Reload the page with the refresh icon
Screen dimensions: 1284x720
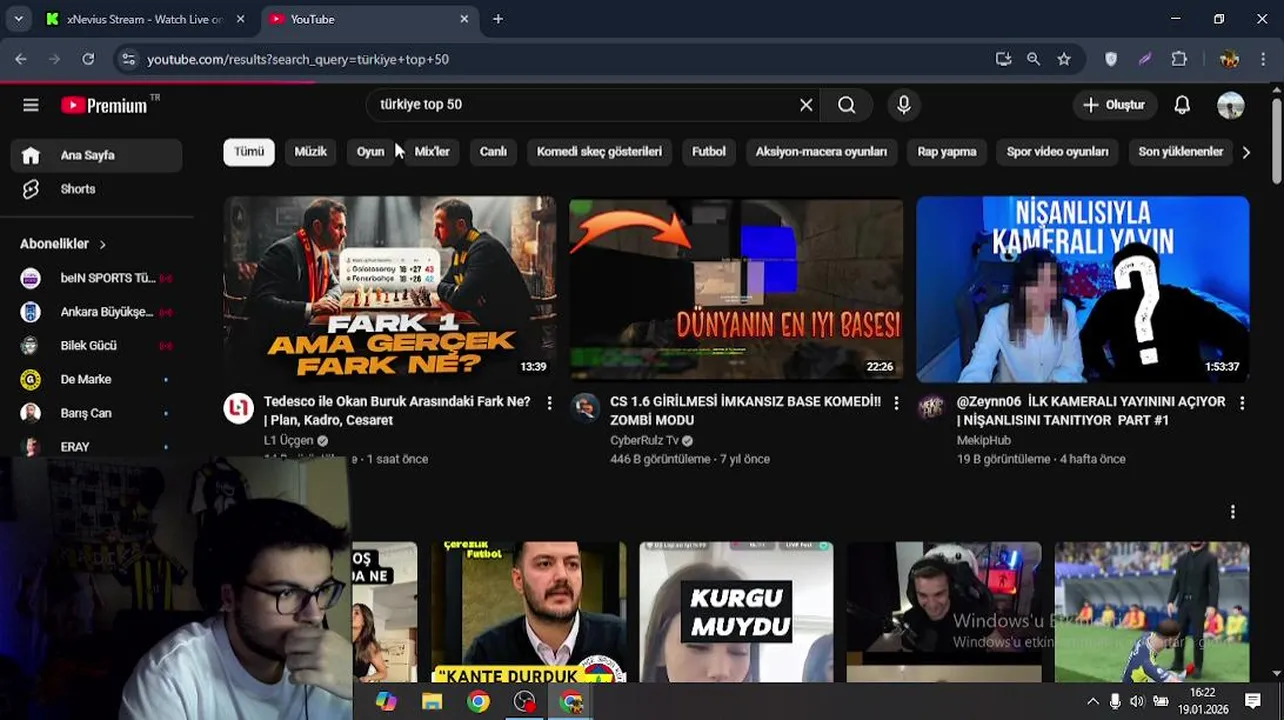pos(88,59)
